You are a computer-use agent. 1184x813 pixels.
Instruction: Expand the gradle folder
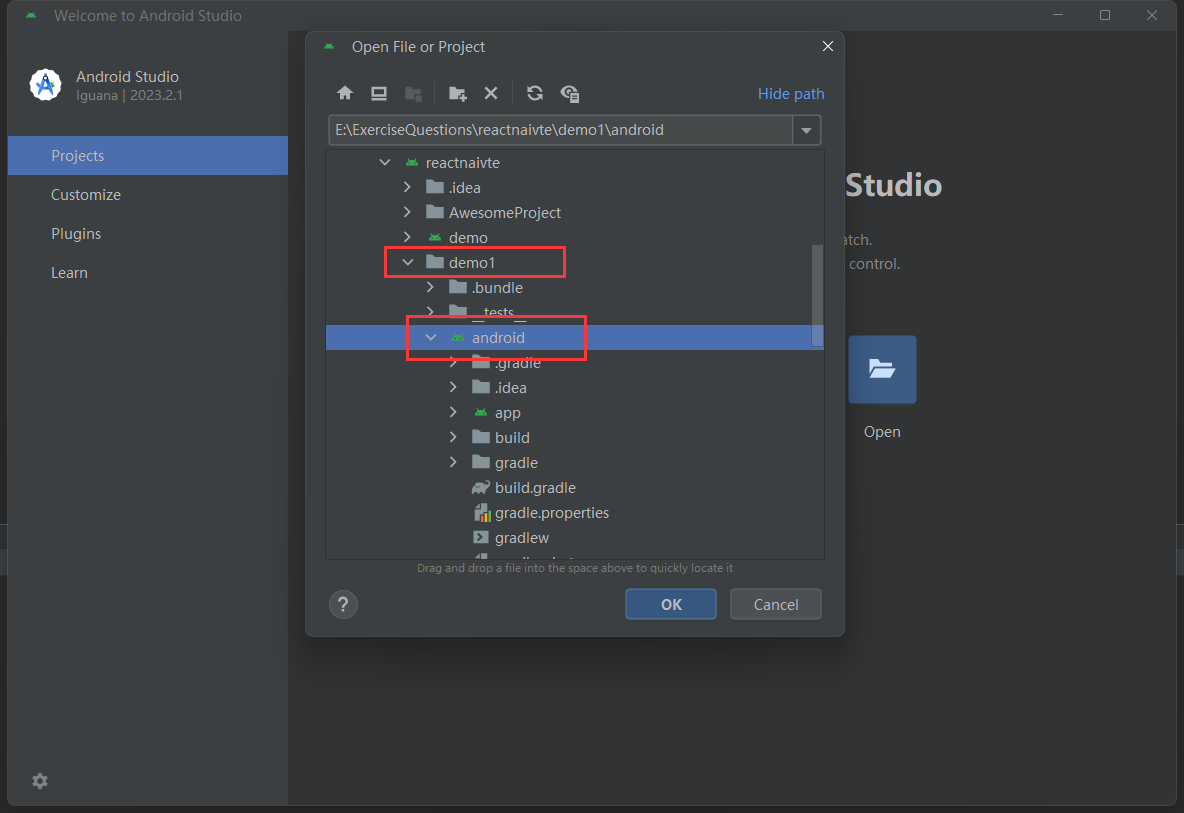(453, 462)
